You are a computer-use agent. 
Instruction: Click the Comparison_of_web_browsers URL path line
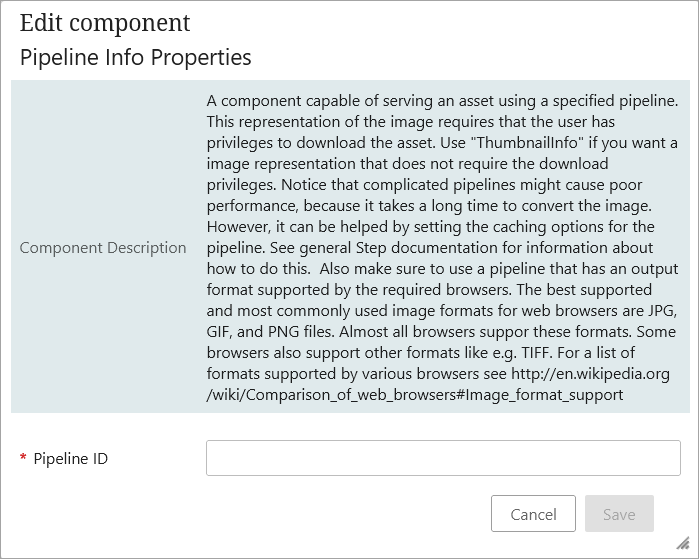415,395
